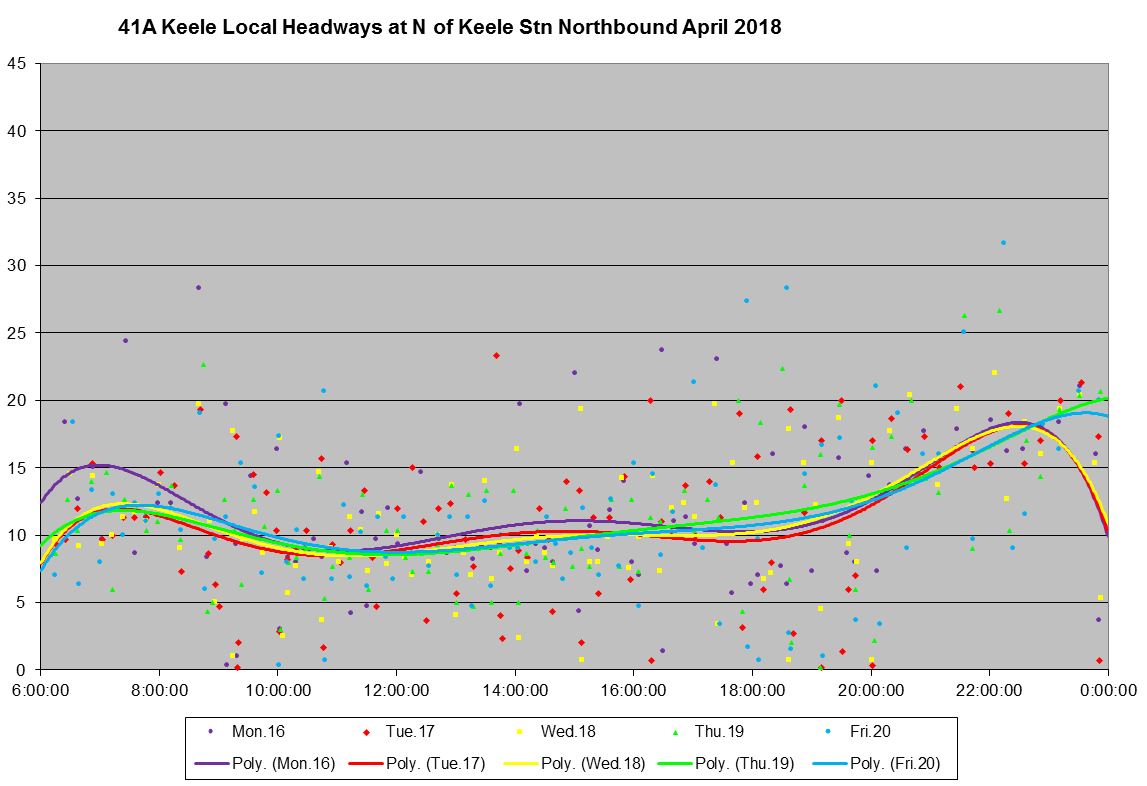Select the chart title text

tap(449, 28)
